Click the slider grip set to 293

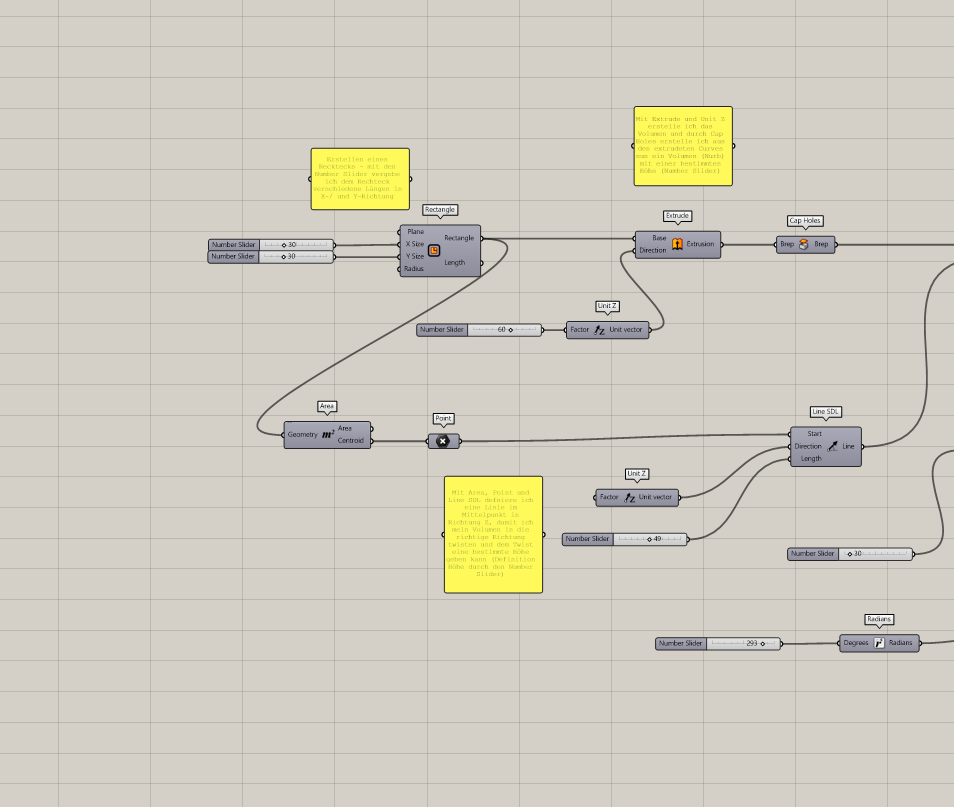coord(765,644)
